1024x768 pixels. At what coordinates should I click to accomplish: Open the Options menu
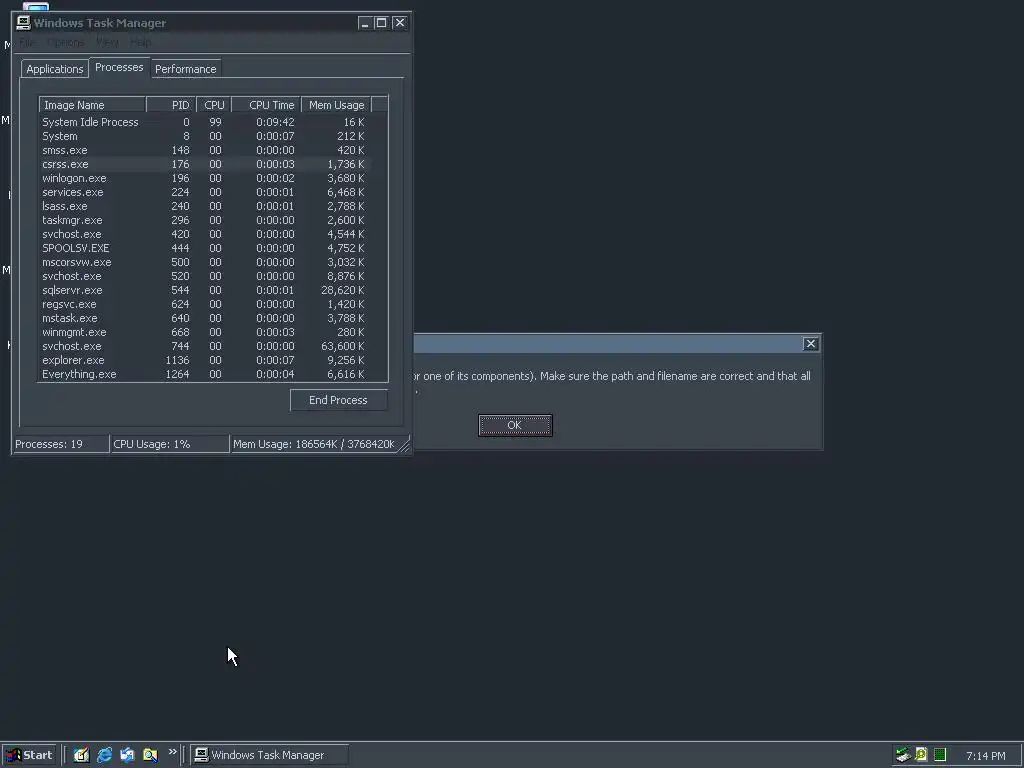(65, 42)
